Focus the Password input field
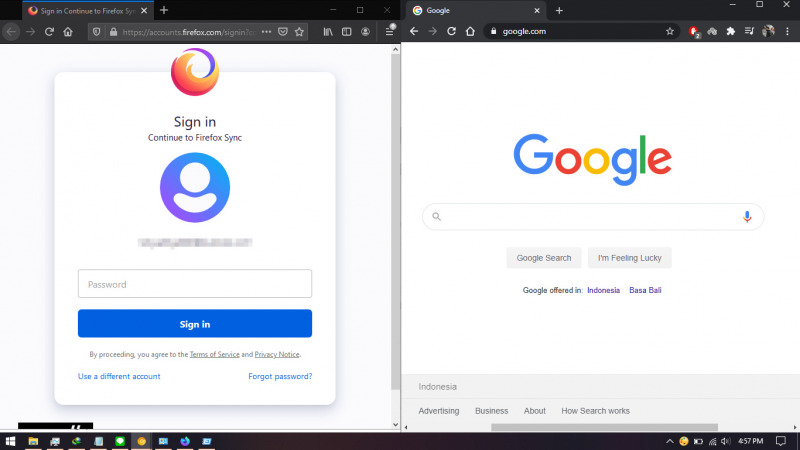 pos(195,284)
